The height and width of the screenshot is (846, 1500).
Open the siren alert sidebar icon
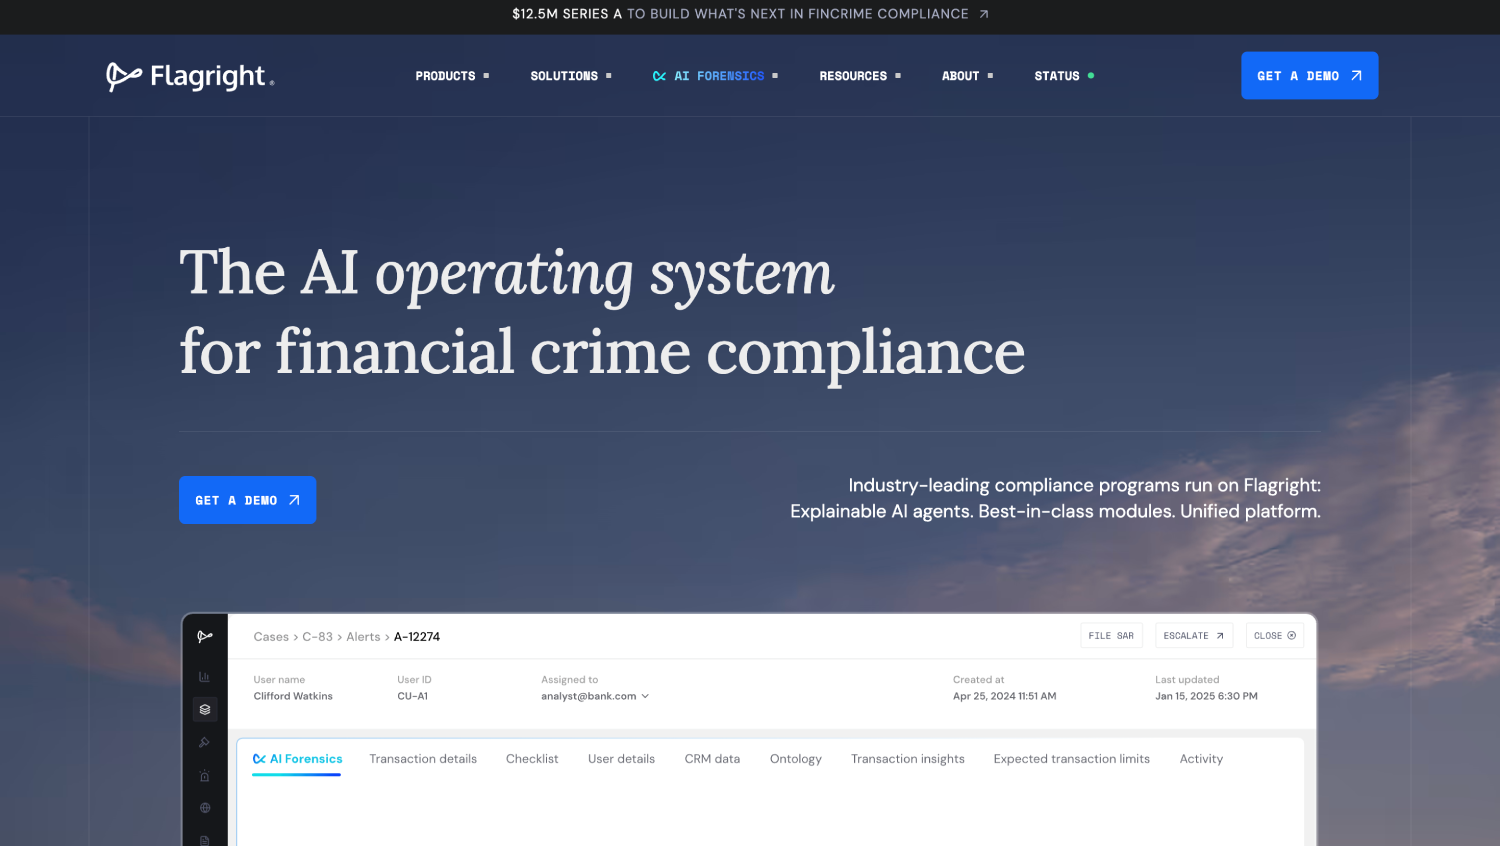coord(205,775)
